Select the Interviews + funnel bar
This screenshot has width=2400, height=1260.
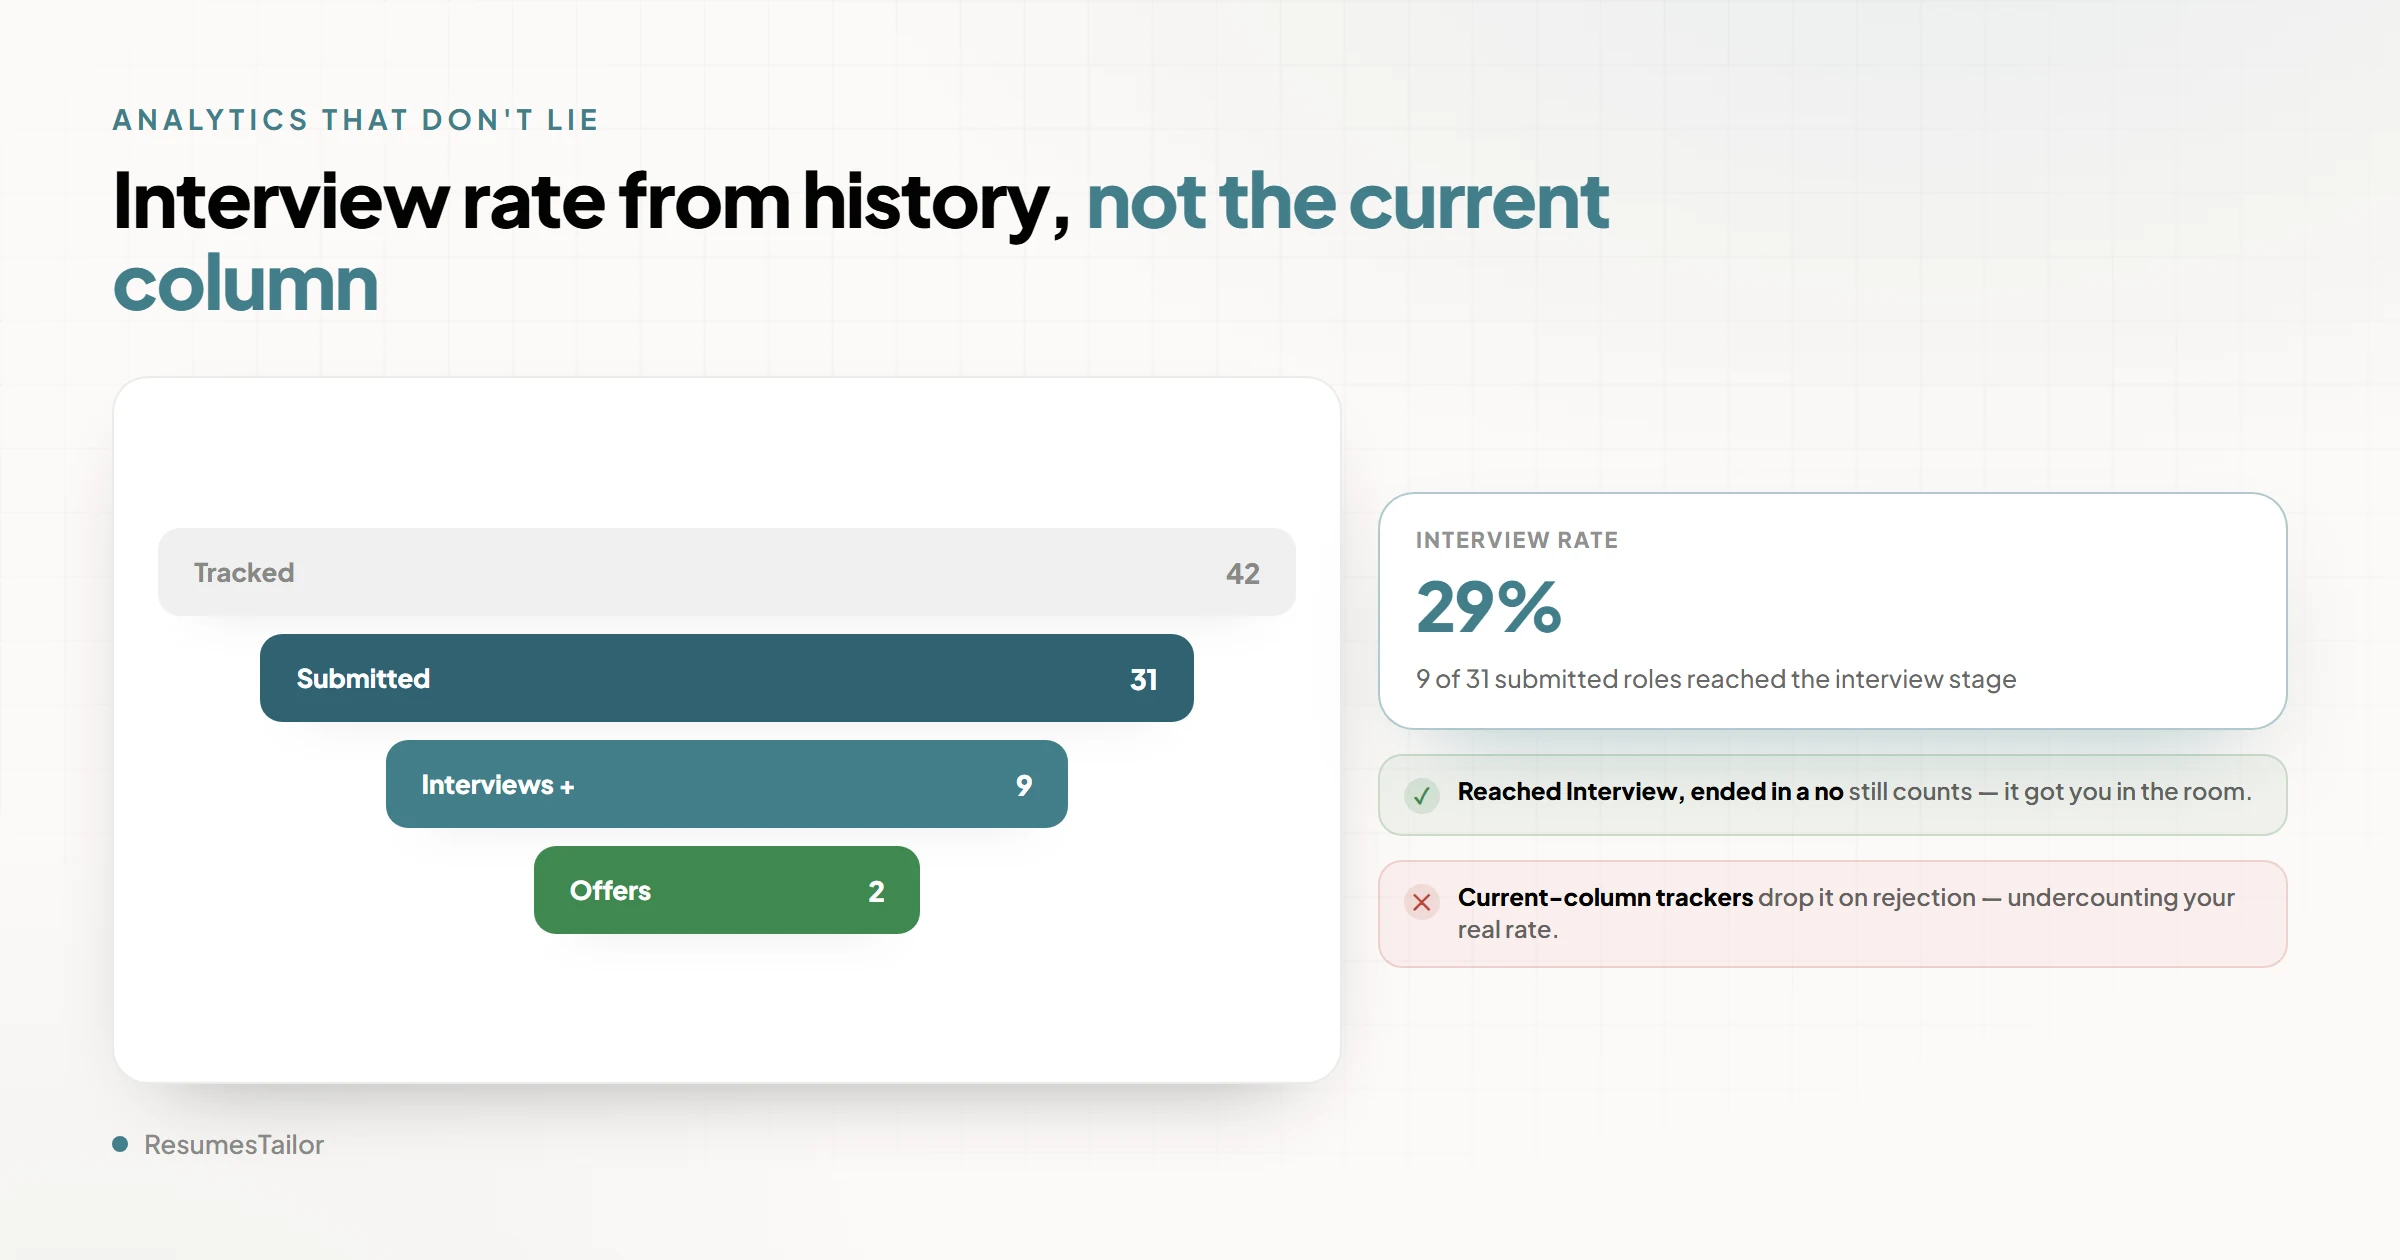[x=727, y=784]
